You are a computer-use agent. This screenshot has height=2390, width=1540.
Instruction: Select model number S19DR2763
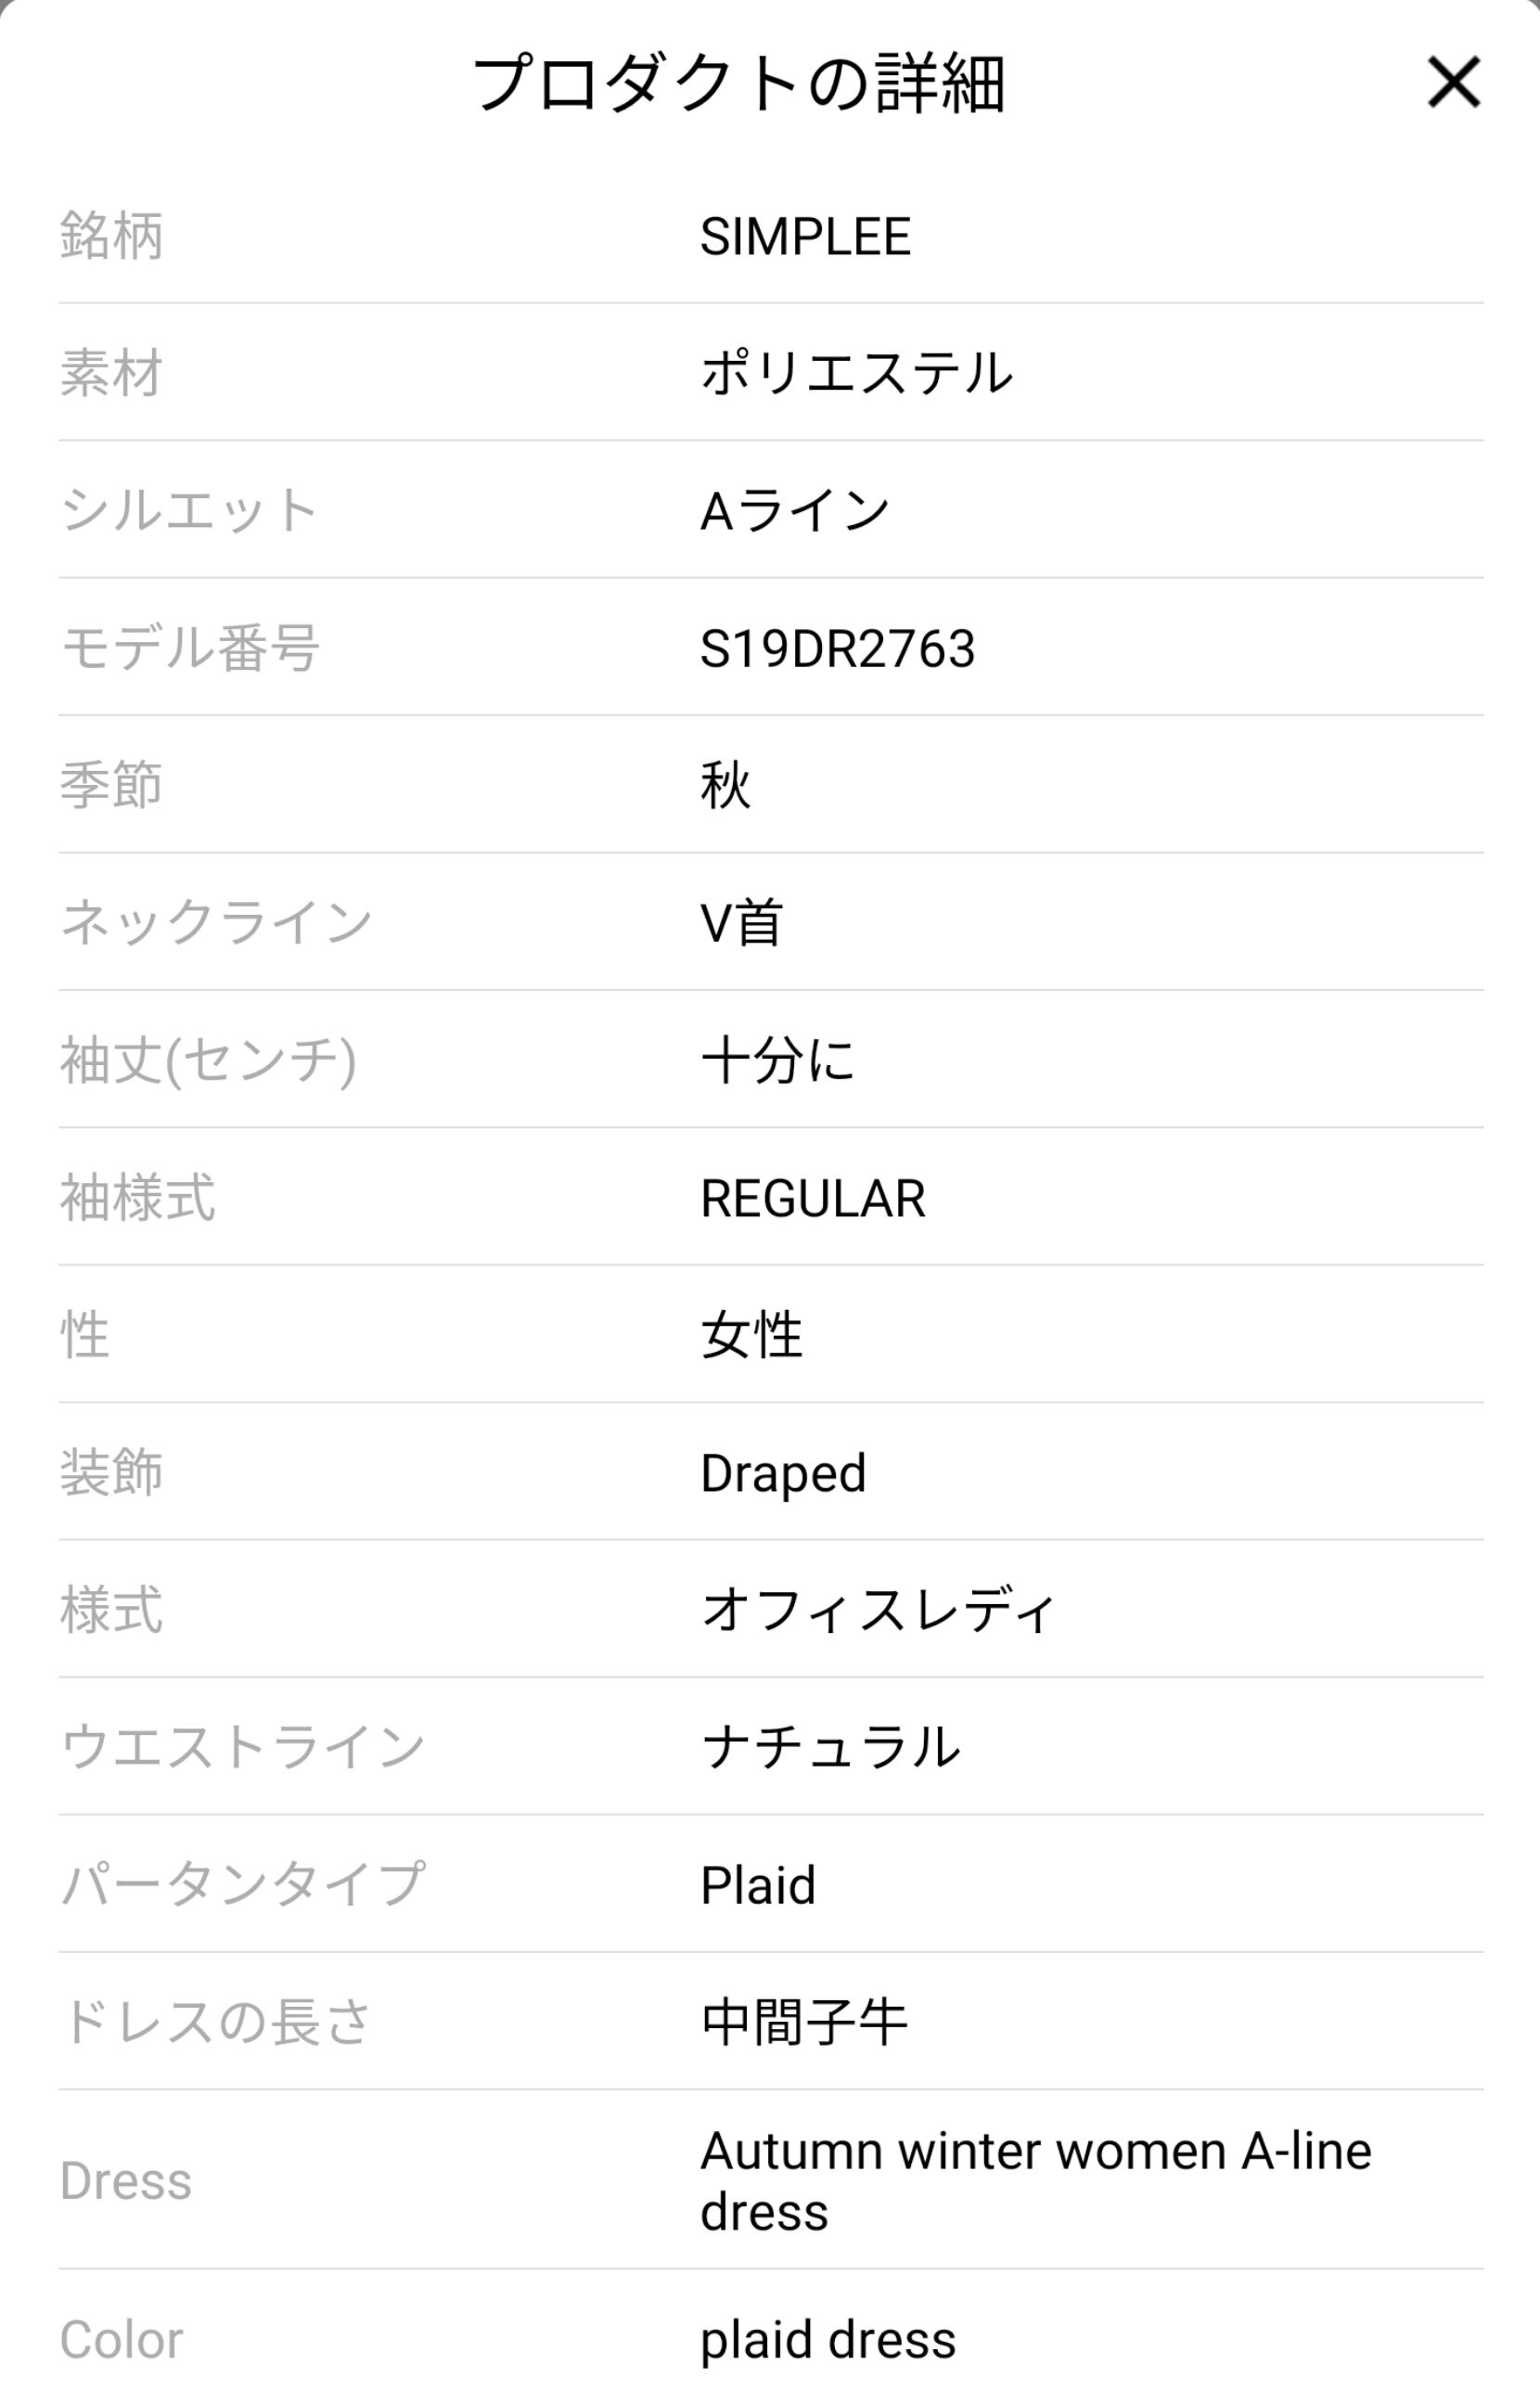click(837, 649)
